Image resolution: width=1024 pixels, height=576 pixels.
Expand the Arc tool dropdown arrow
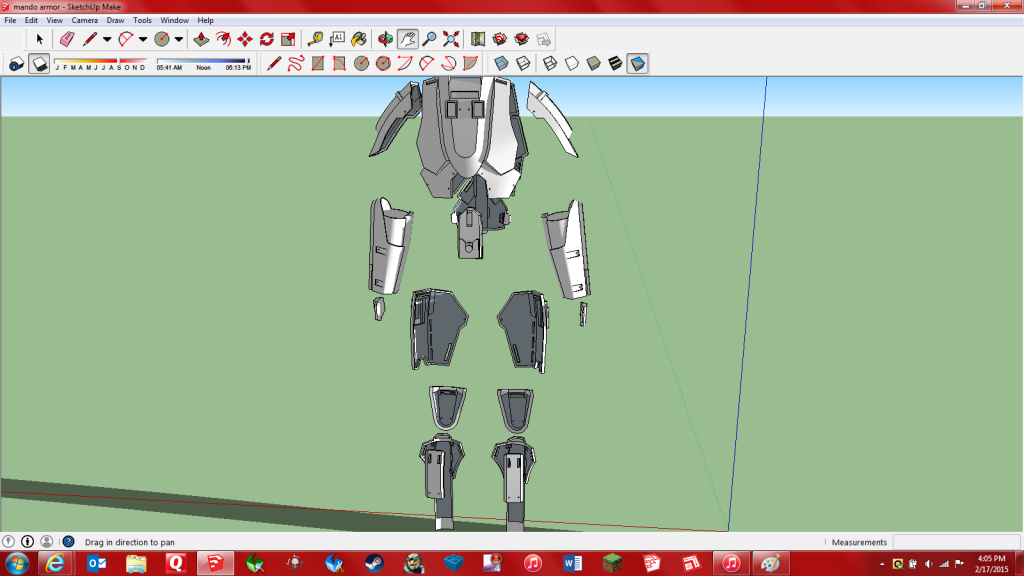(143, 39)
